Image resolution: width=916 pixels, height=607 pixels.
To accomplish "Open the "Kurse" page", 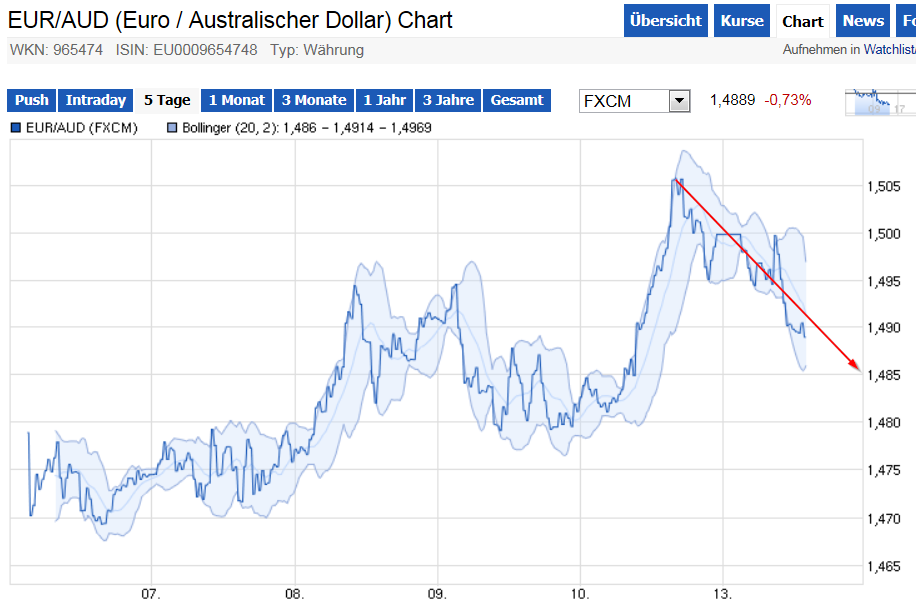I will pyautogui.click(x=741, y=20).
